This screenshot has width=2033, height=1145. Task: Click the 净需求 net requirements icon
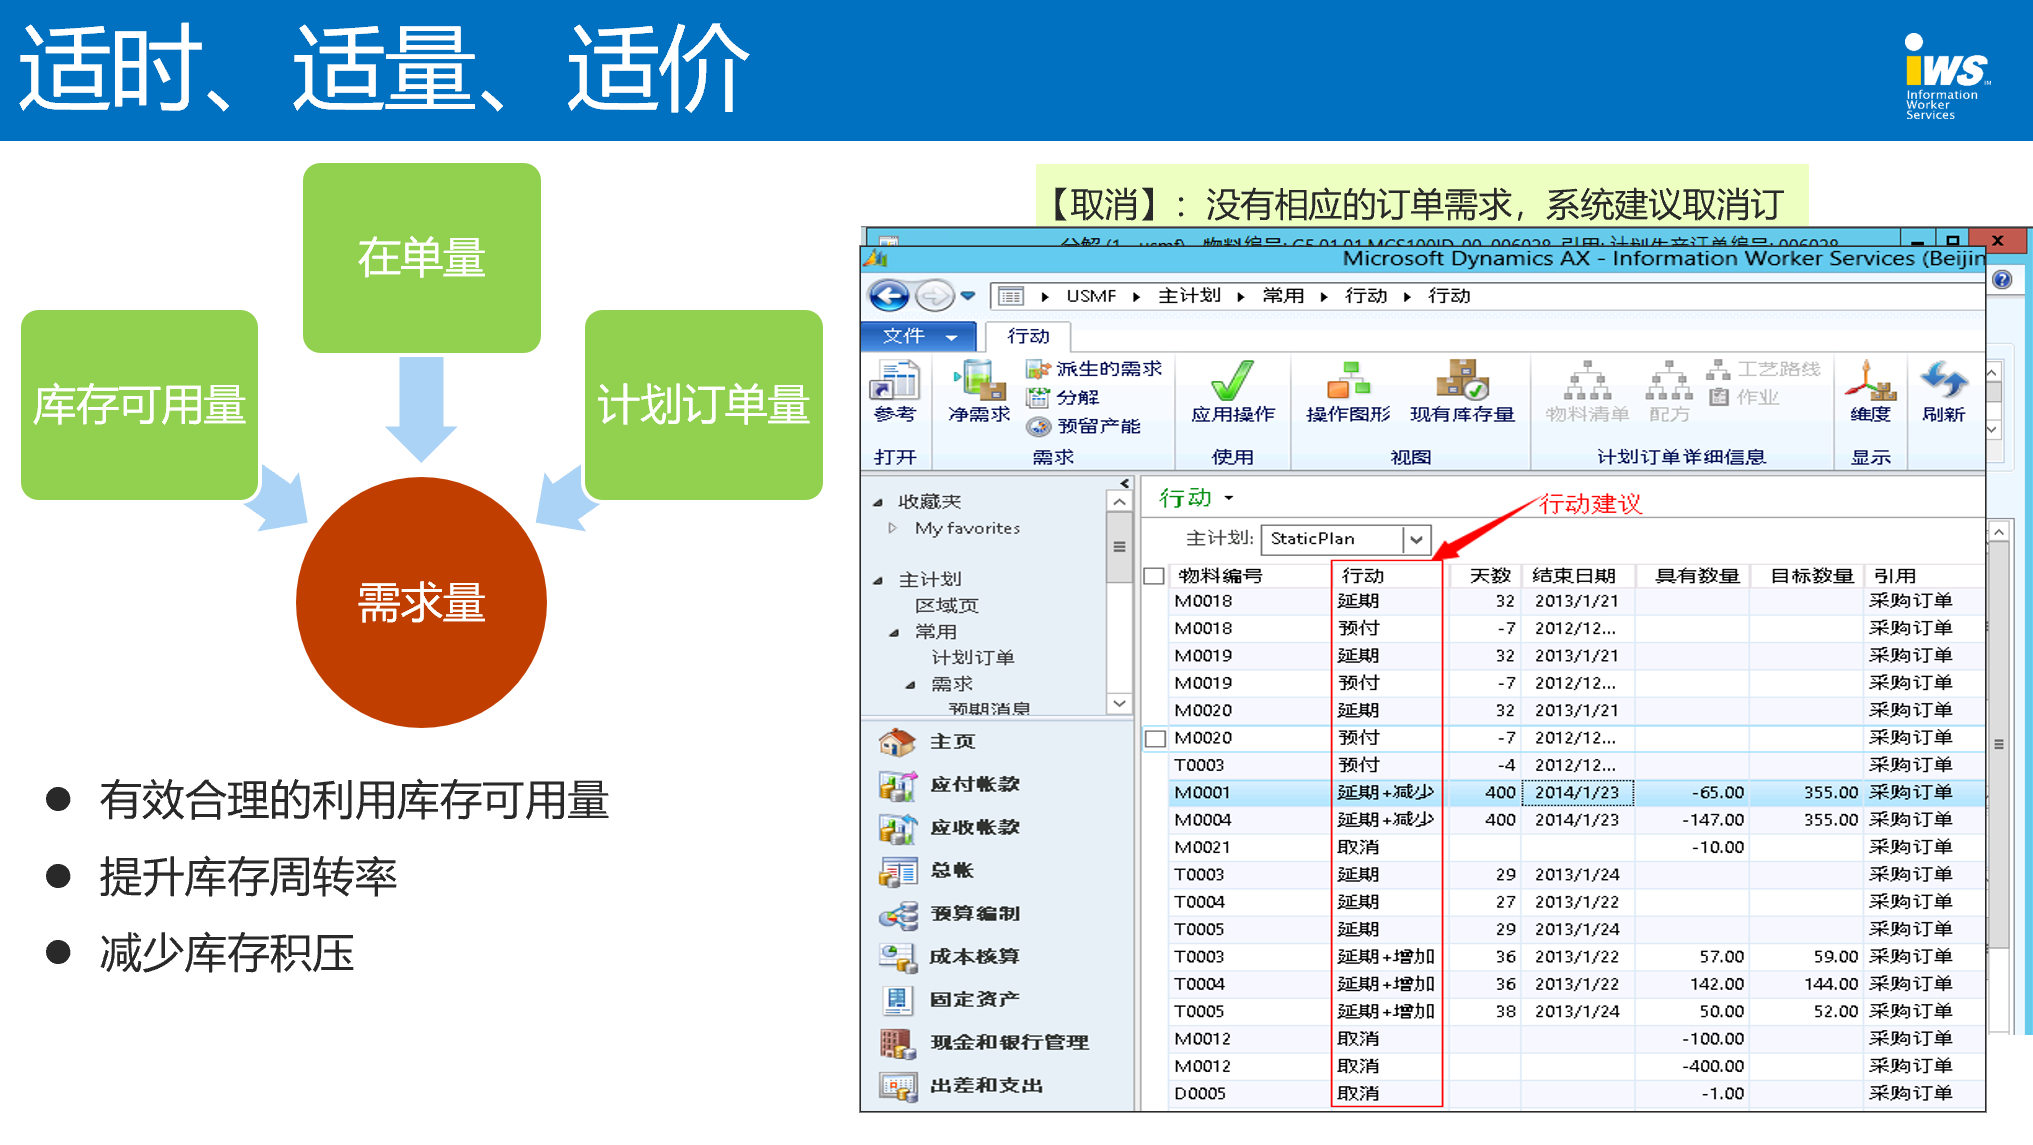pyautogui.click(x=979, y=391)
